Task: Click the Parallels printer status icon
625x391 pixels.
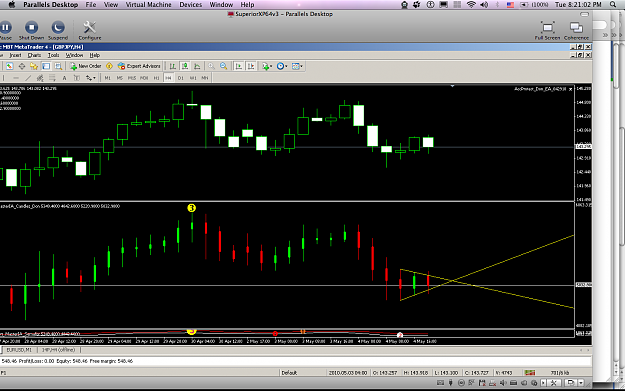Action: [x=492, y=383]
